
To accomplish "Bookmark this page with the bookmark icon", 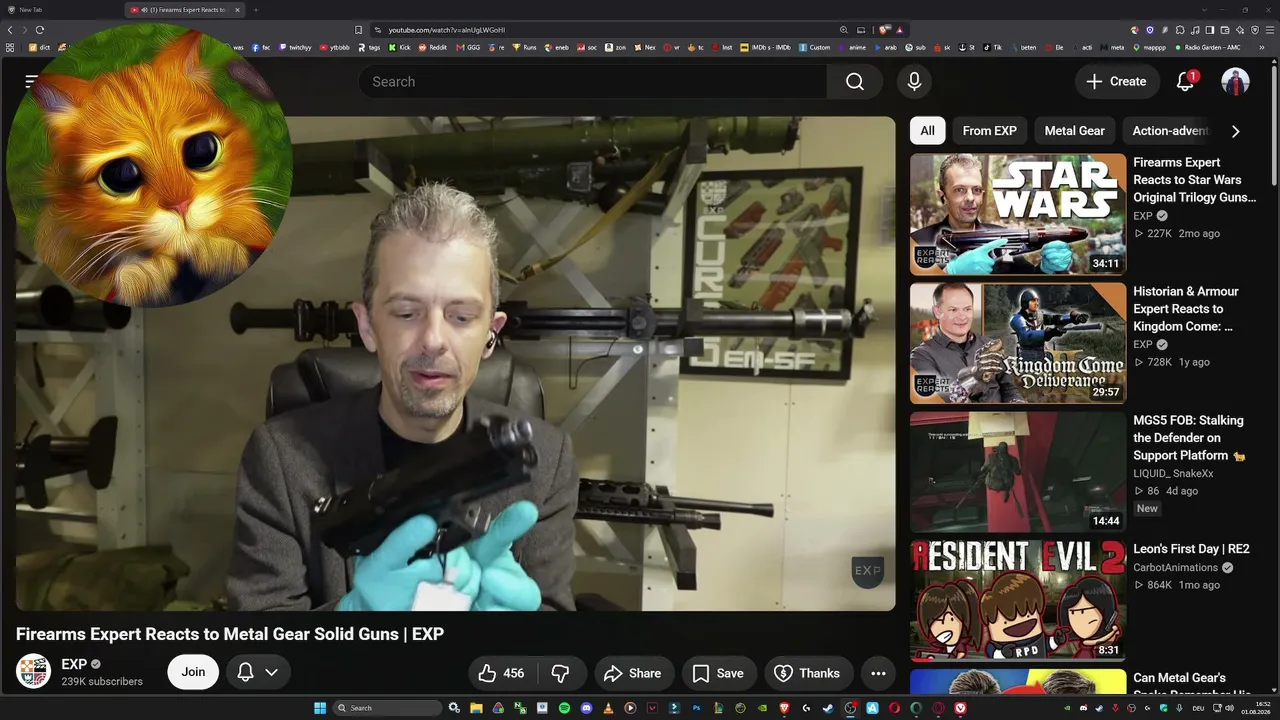I will coord(359,30).
